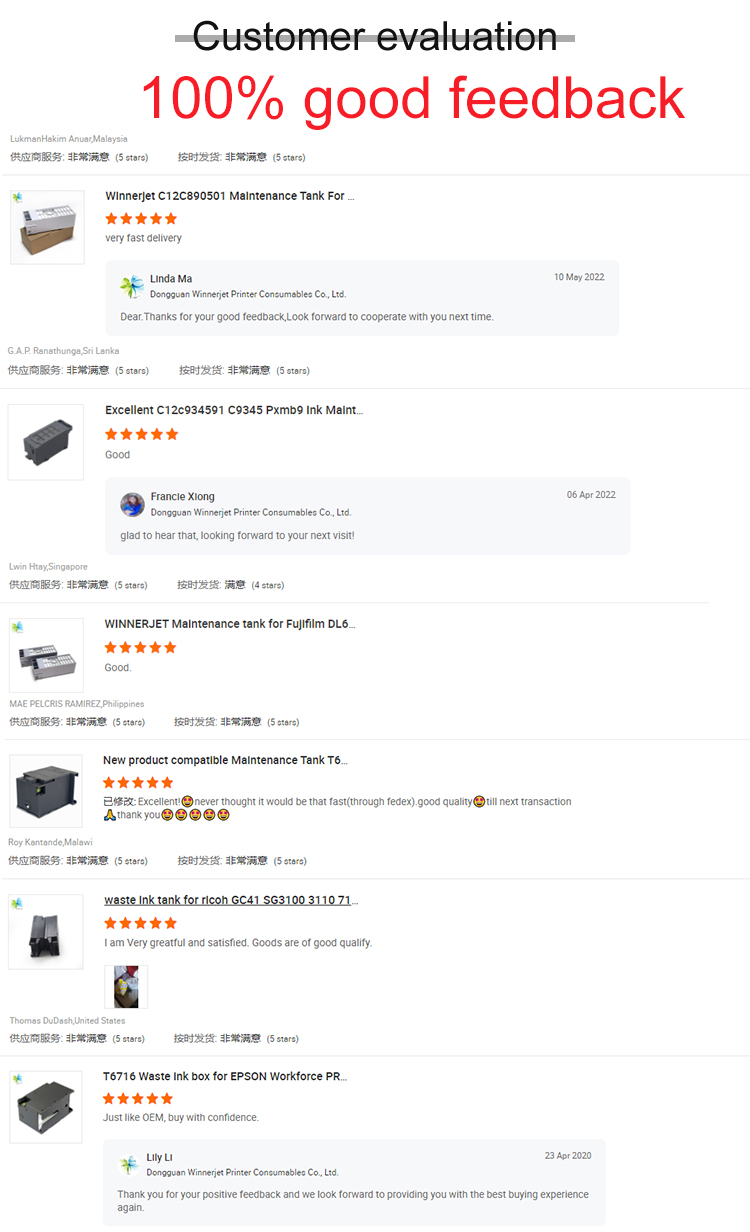This screenshot has width=750, height=1232.
Task: Click Linda Ma's avatar icon
Action: pyautogui.click(x=132, y=287)
